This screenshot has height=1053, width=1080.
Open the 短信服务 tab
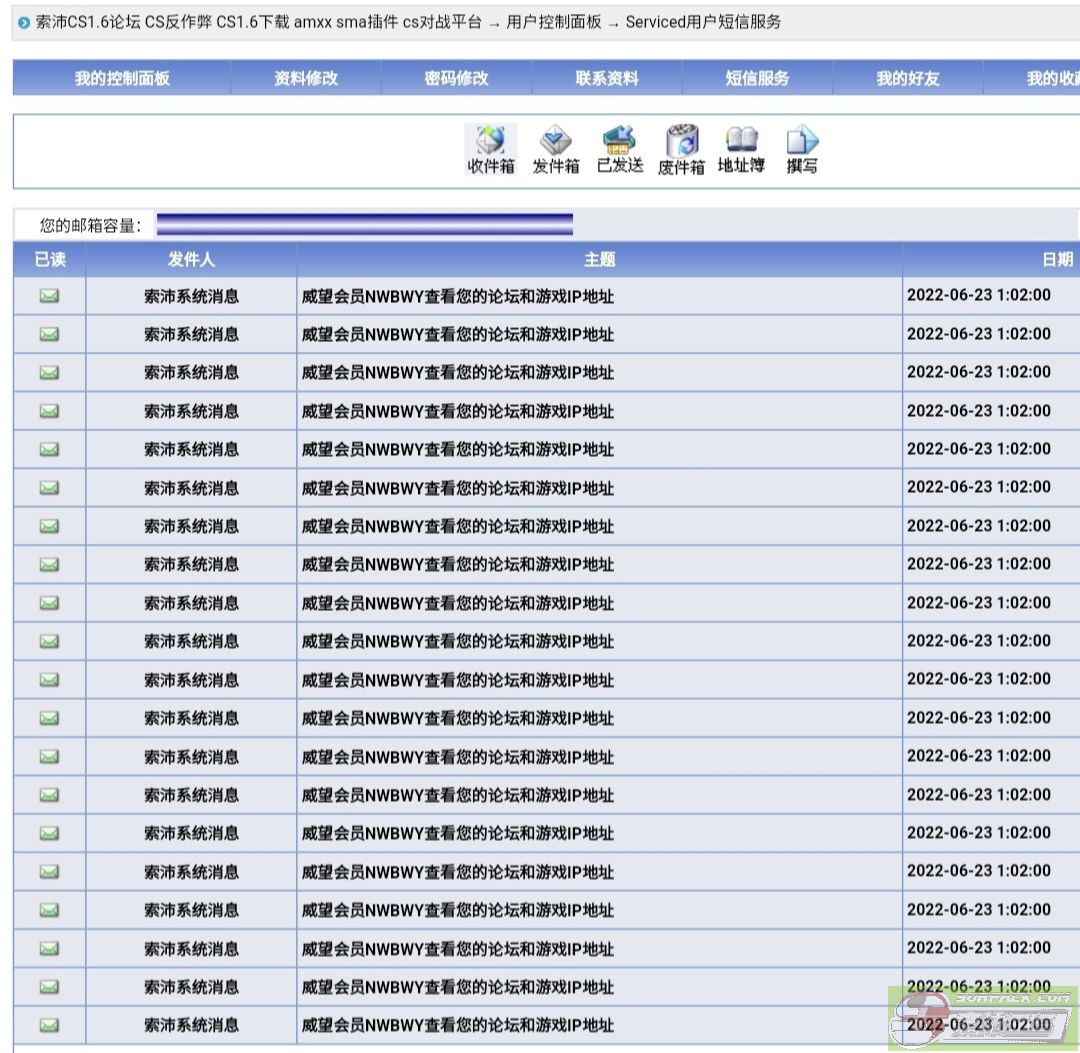[757, 79]
